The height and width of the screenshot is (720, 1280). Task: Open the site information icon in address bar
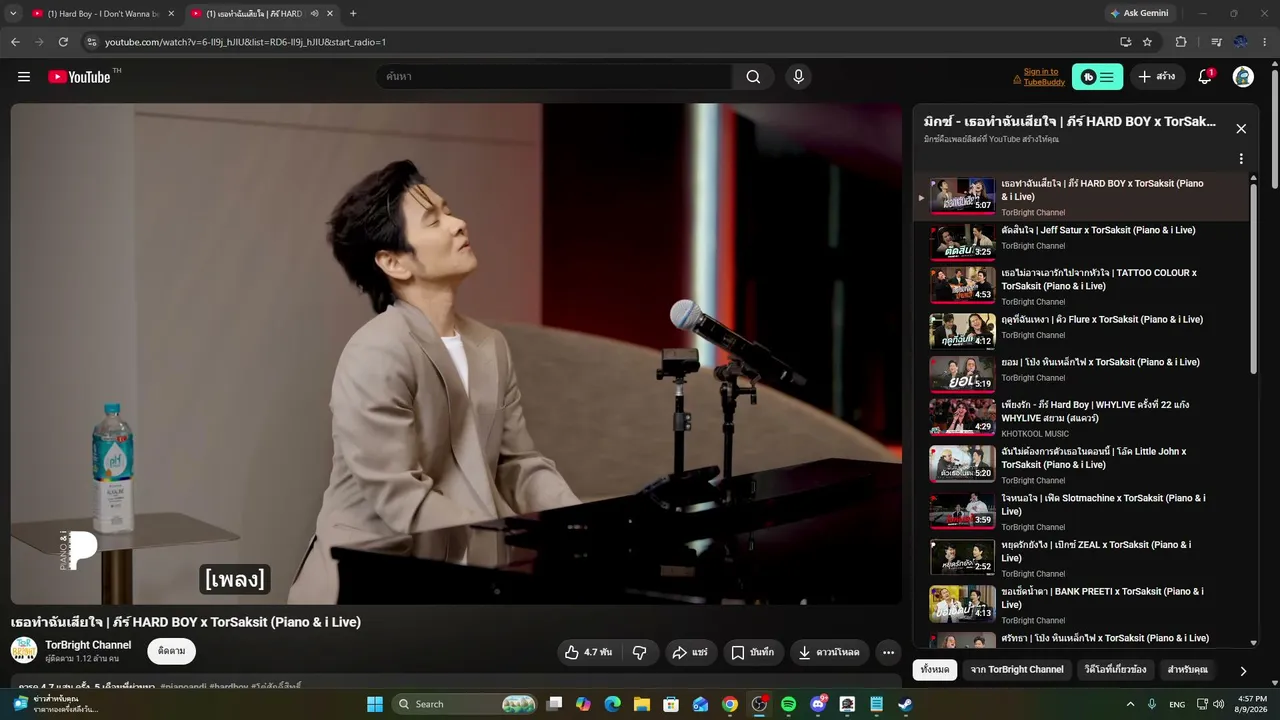click(x=92, y=42)
